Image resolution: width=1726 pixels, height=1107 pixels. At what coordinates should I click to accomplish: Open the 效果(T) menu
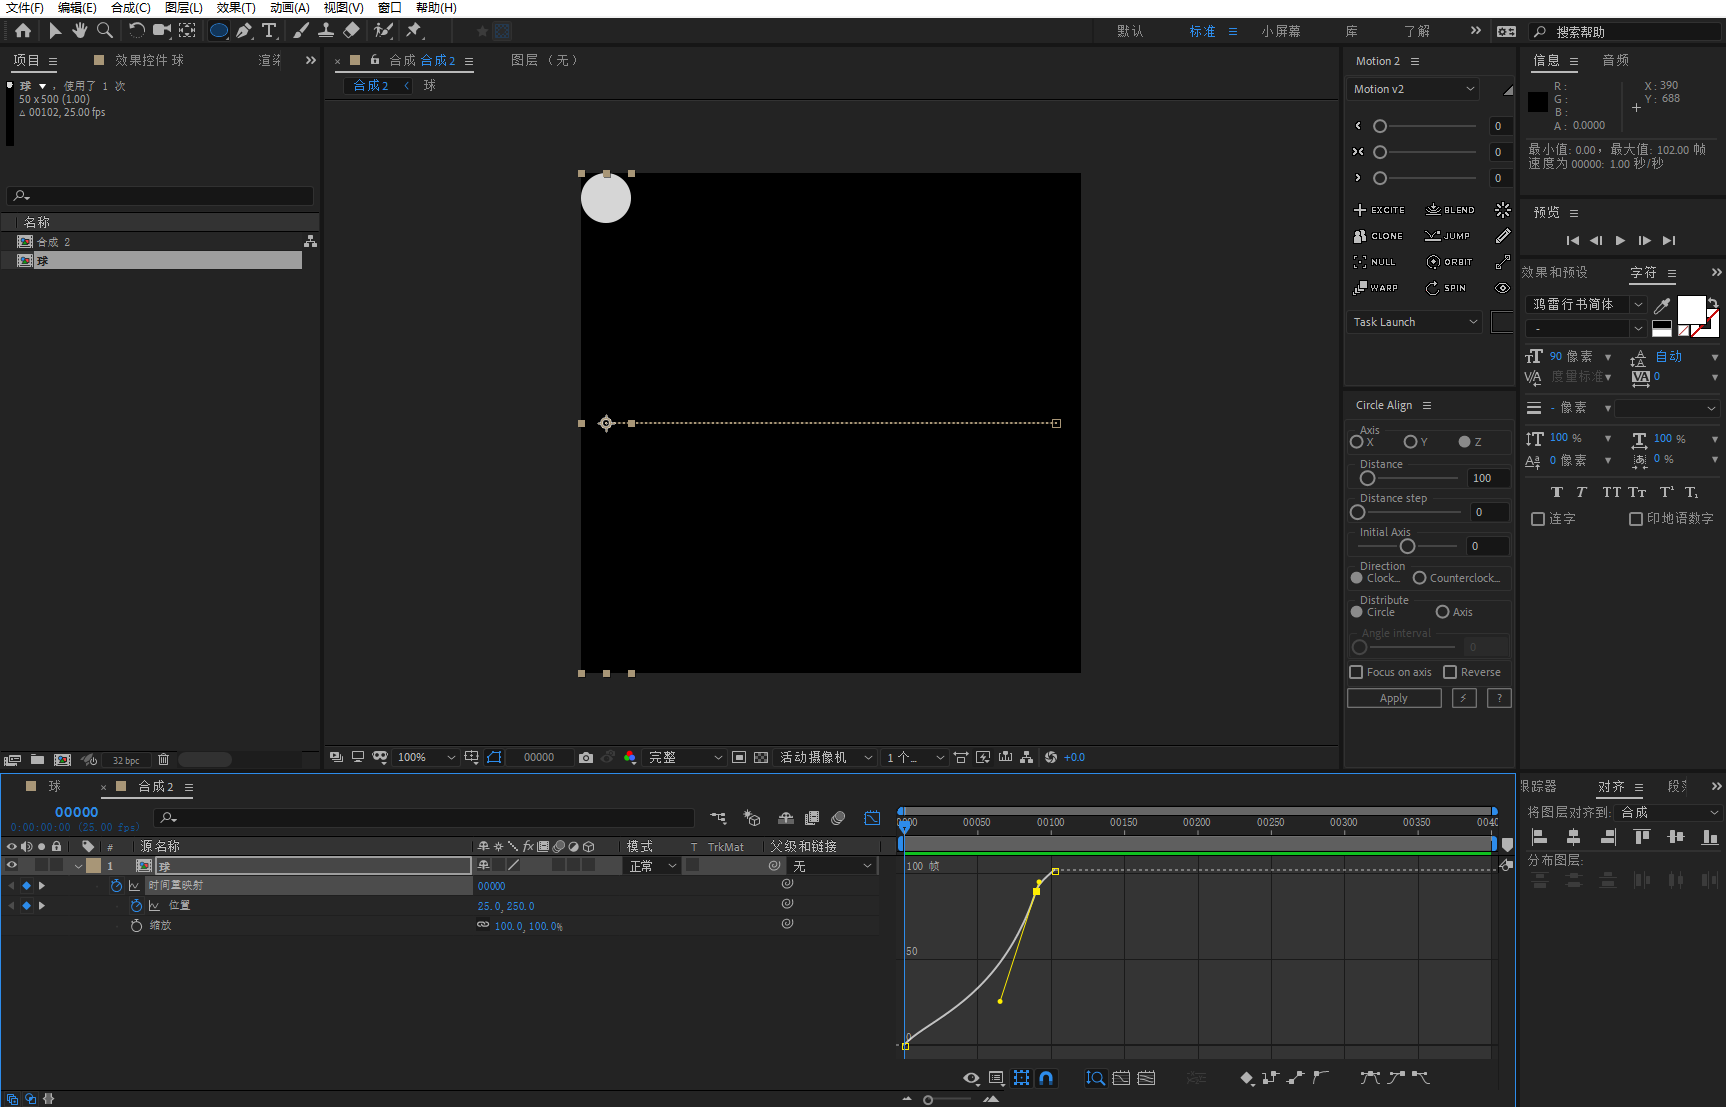tap(236, 8)
